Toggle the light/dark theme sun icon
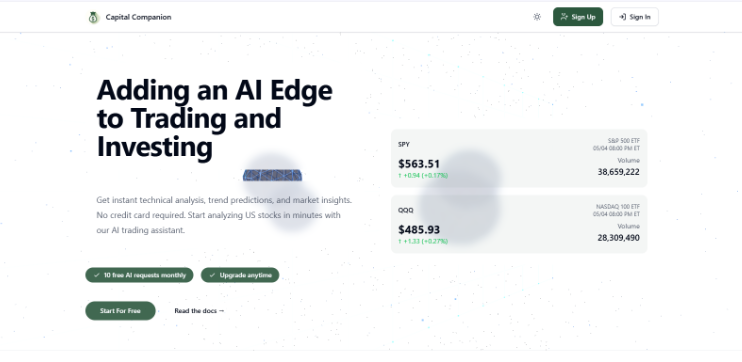The image size is (742, 362). tap(537, 17)
